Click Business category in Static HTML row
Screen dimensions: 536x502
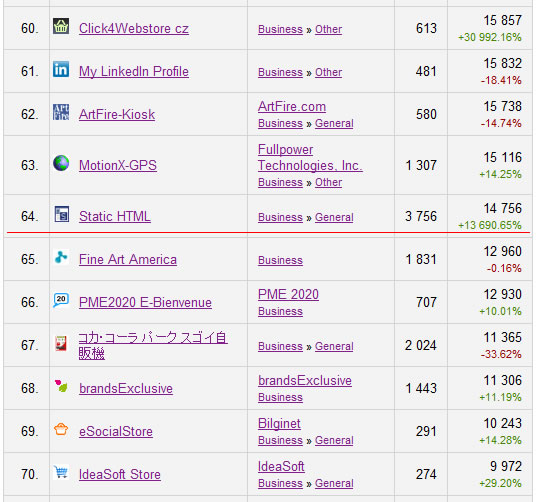tap(280, 217)
